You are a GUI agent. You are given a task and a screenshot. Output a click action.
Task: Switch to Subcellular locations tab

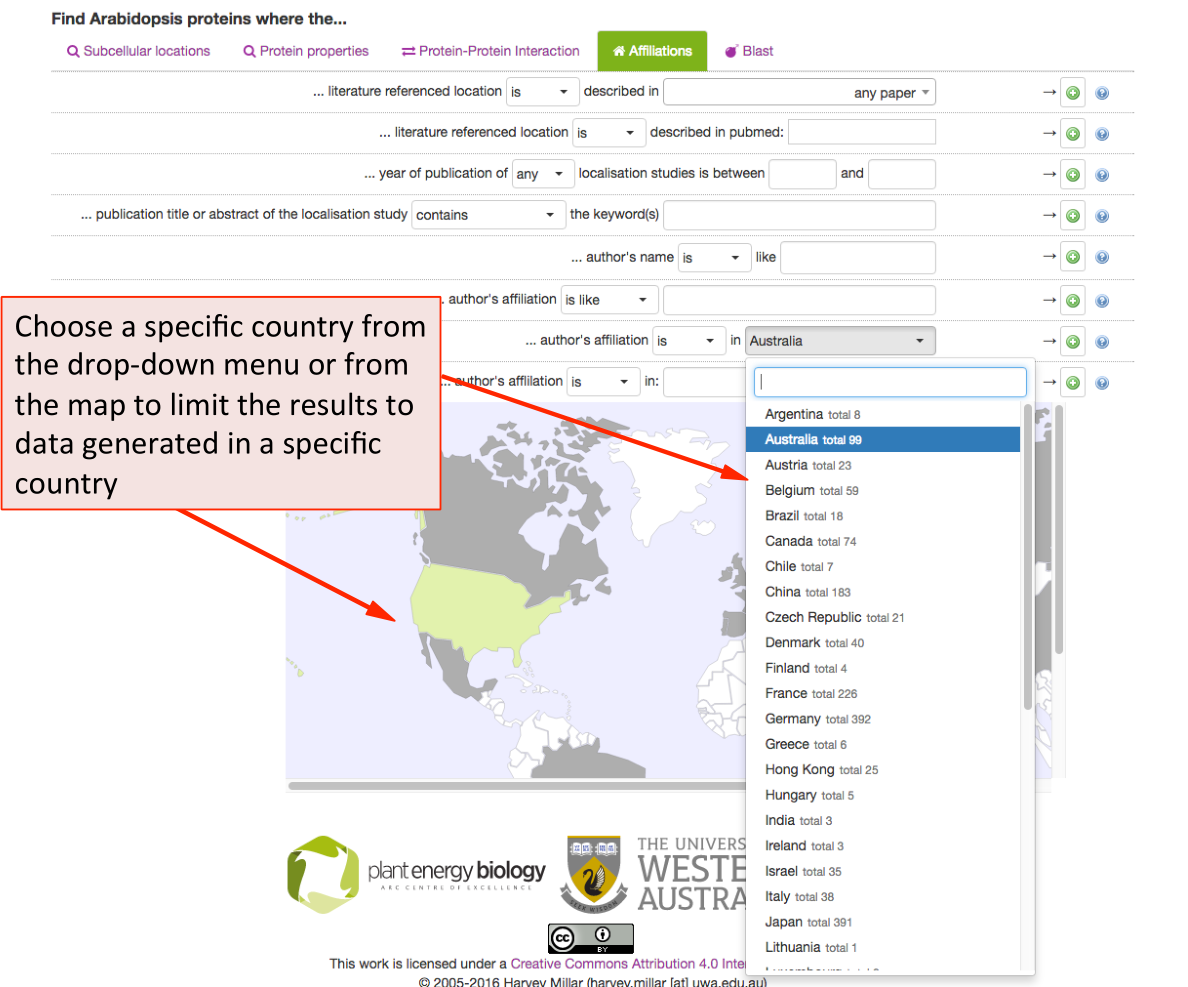click(x=138, y=51)
